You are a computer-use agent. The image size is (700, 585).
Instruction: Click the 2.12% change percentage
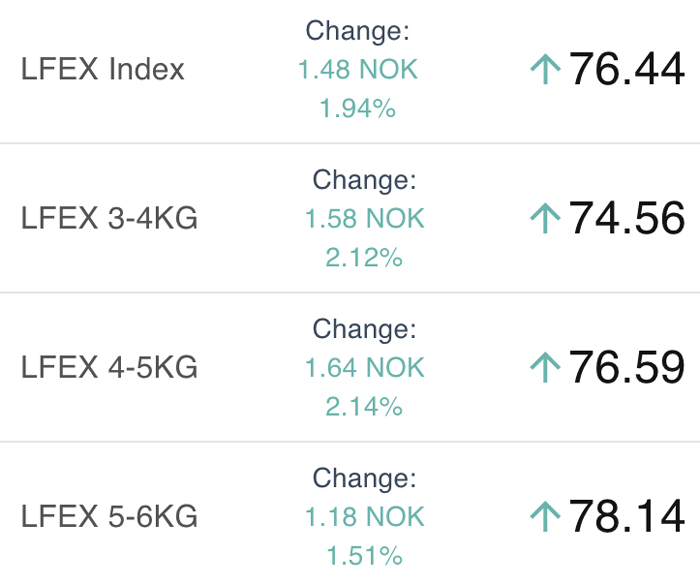coord(364,257)
